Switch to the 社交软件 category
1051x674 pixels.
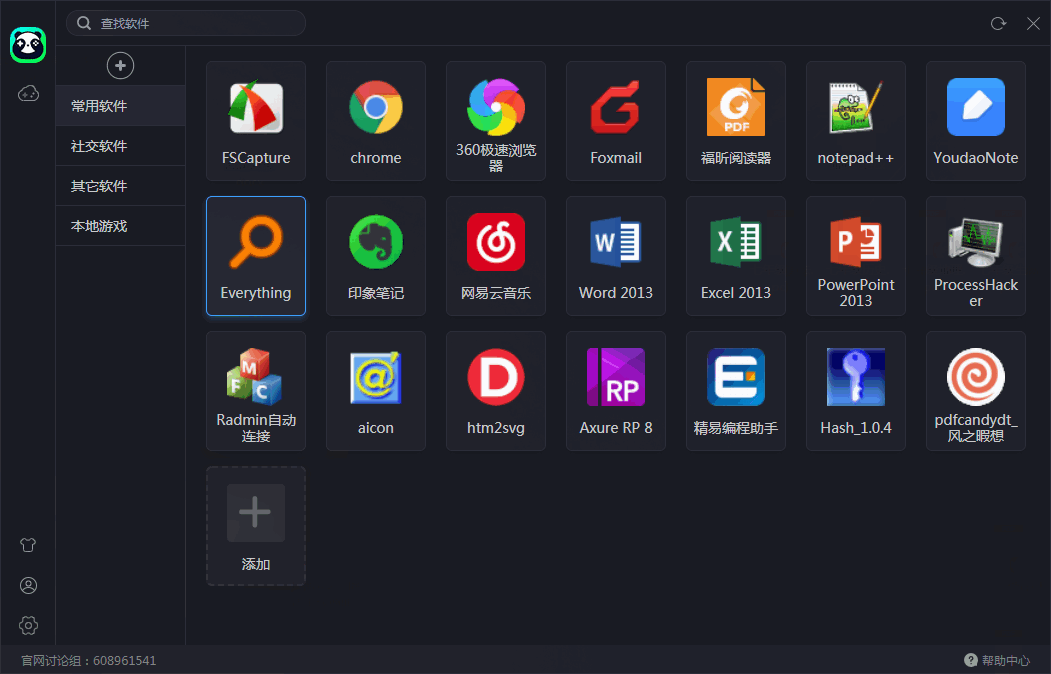click(121, 146)
